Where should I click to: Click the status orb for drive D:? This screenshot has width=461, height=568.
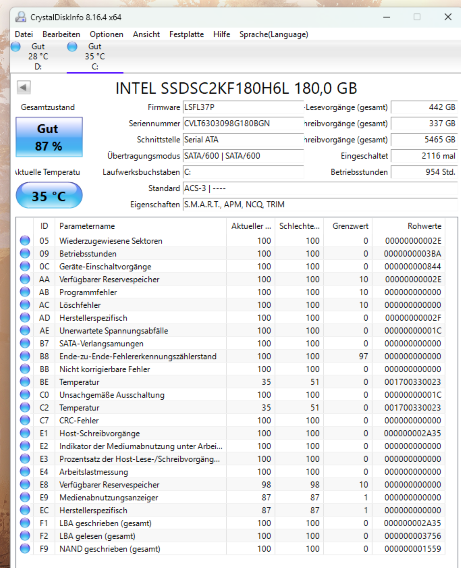[16, 47]
